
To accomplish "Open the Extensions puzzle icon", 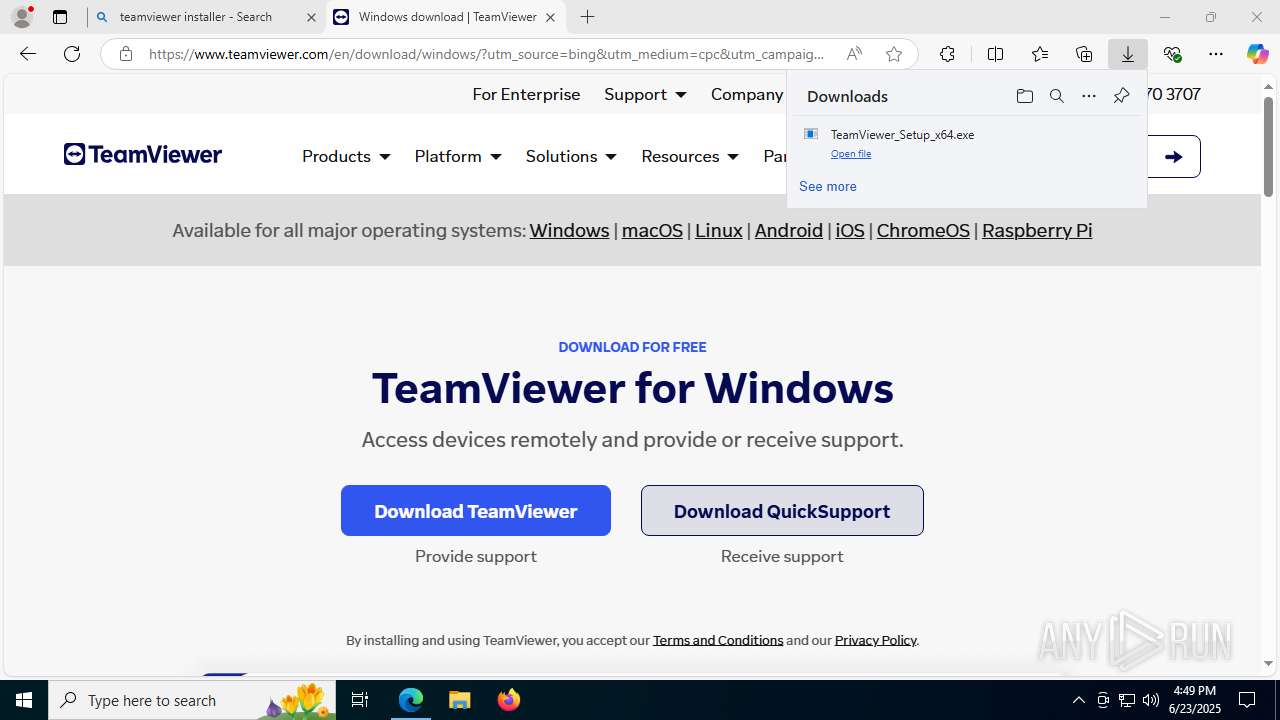I will click(x=947, y=54).
